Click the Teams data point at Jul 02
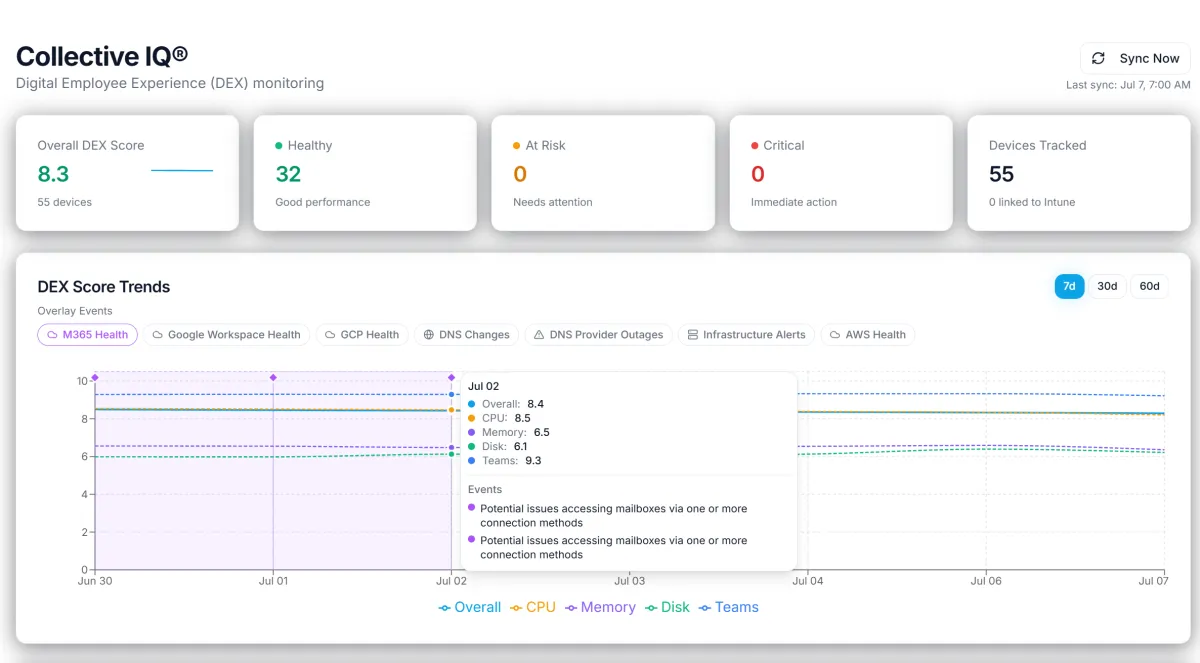The height and width of the screenshot is (663, 1200). [452, 394]
